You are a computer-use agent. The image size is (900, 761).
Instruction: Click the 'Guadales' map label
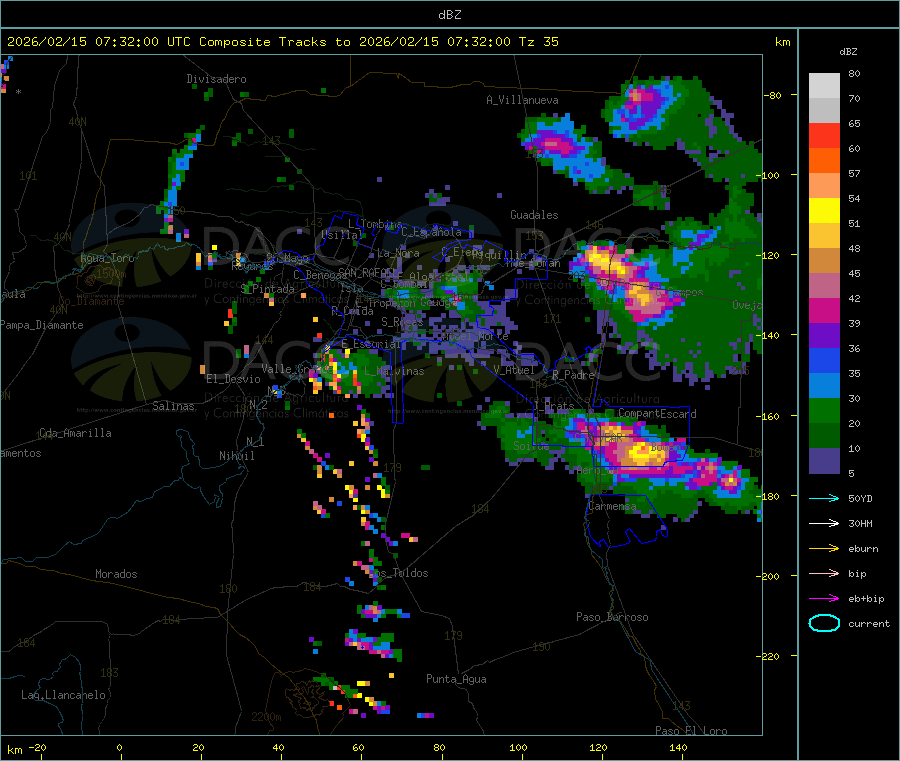coord(534,215)
